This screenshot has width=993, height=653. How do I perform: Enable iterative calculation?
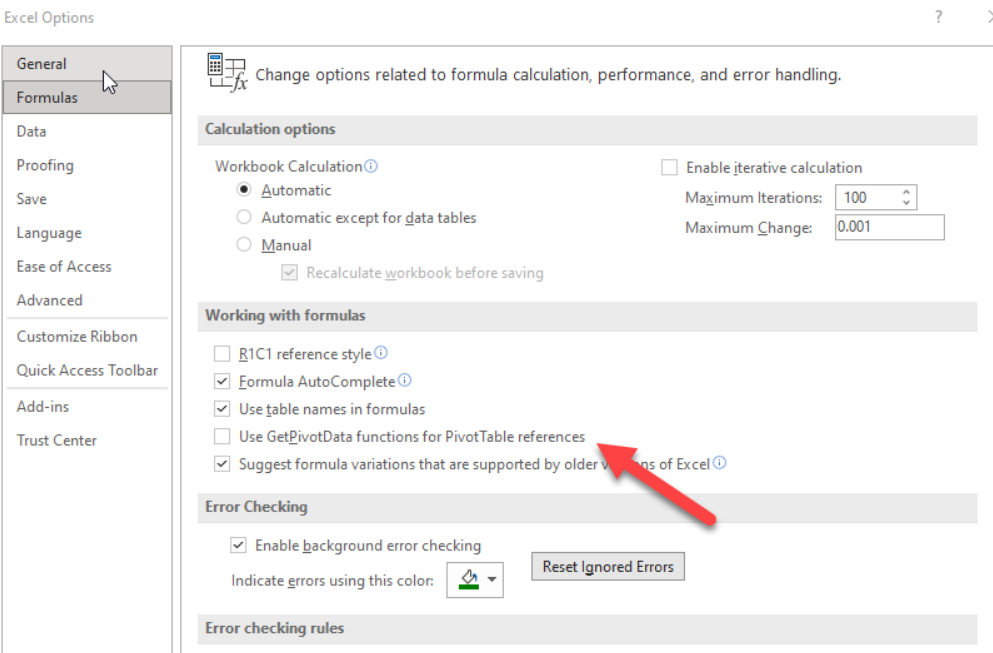[x=669, y=167]
